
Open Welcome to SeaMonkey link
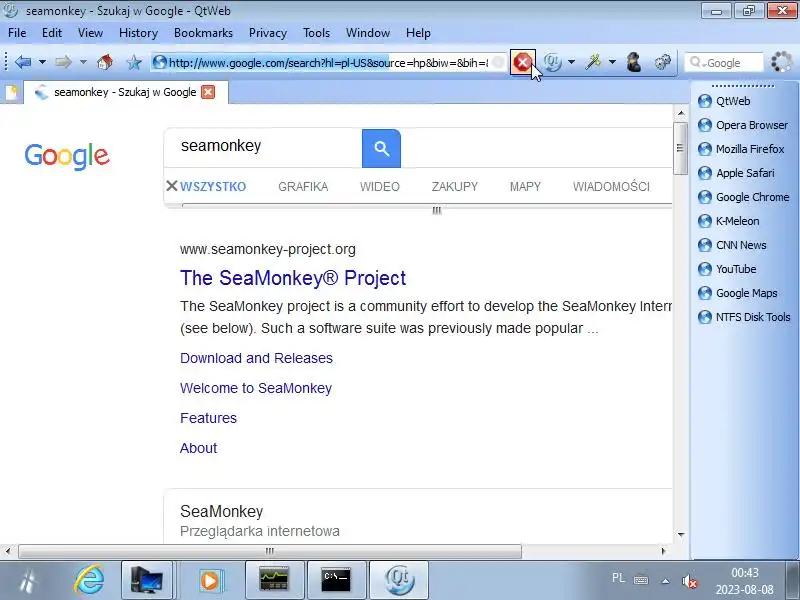[256, 388]
